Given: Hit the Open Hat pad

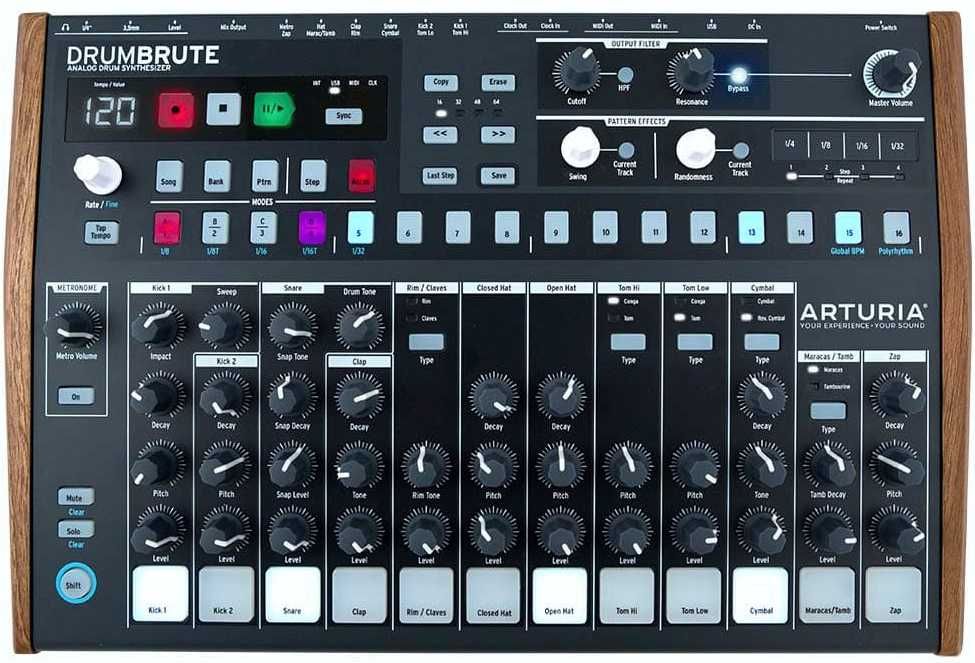Looking at the screenshot, I should coord(560,594).
